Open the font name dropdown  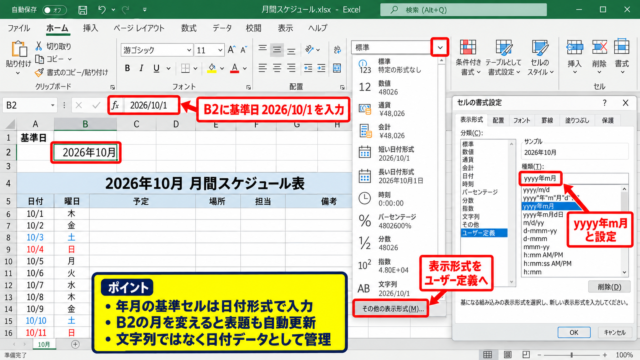pos(189,50)
